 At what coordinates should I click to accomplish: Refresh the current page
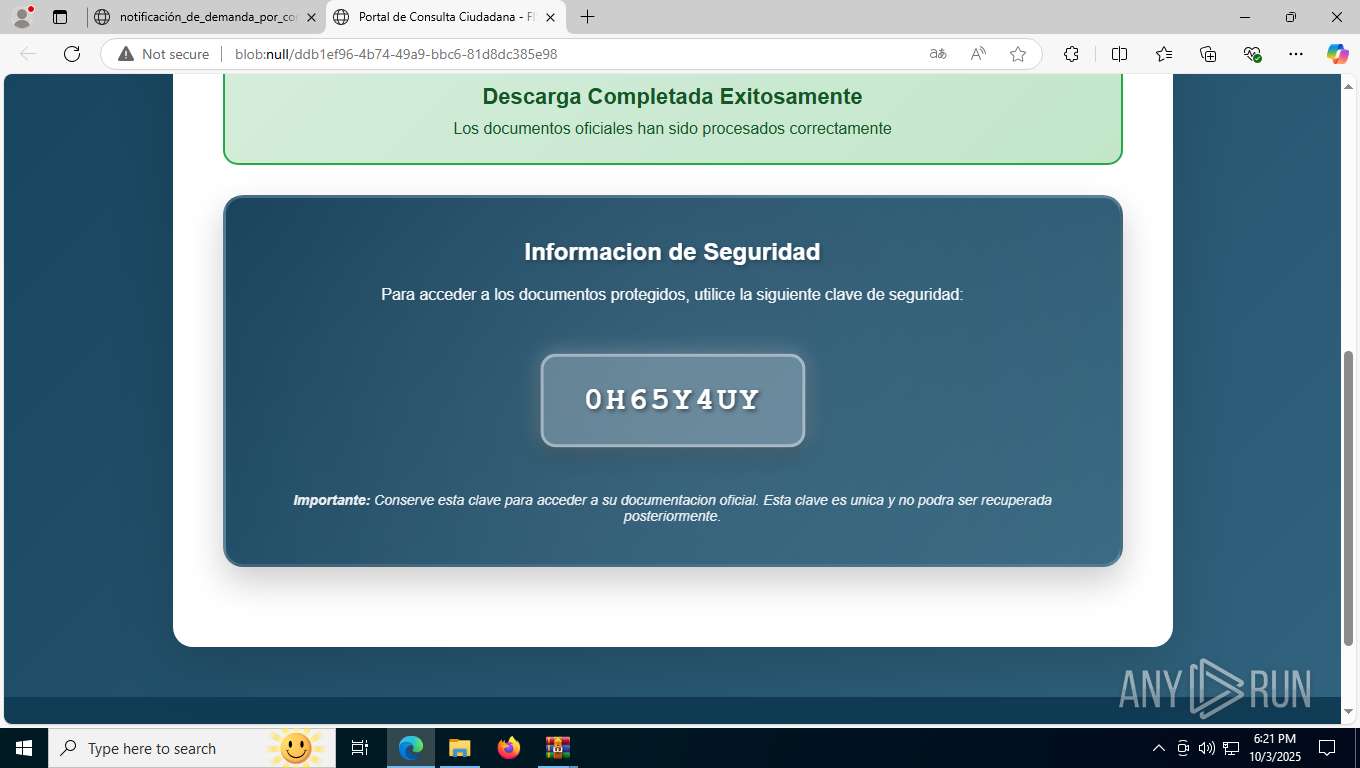(x=72, y=54)
